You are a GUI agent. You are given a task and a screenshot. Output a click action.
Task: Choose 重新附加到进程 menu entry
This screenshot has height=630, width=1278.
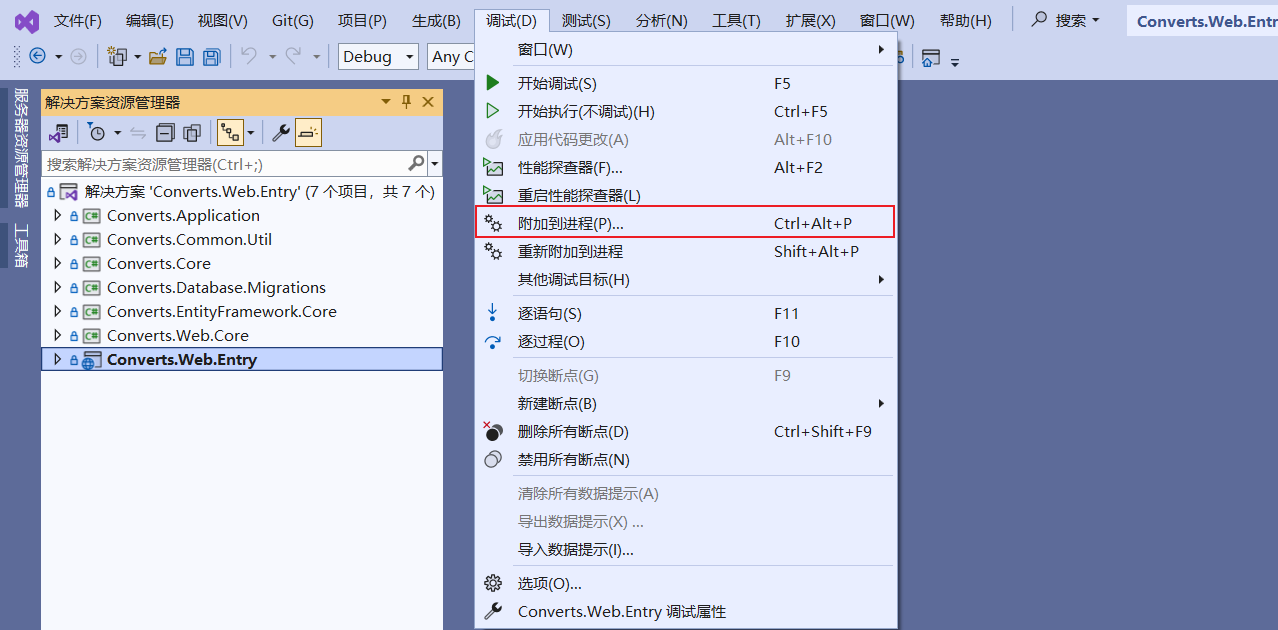coord(686,251)
